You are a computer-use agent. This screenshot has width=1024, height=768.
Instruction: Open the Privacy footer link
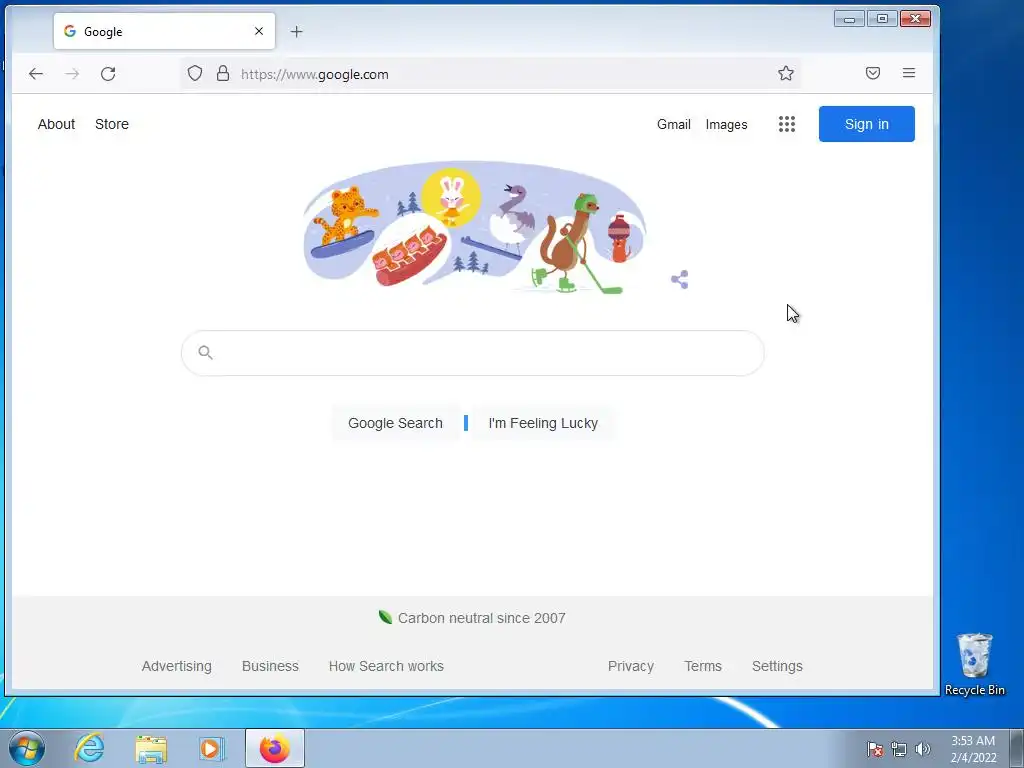[630, 666]
